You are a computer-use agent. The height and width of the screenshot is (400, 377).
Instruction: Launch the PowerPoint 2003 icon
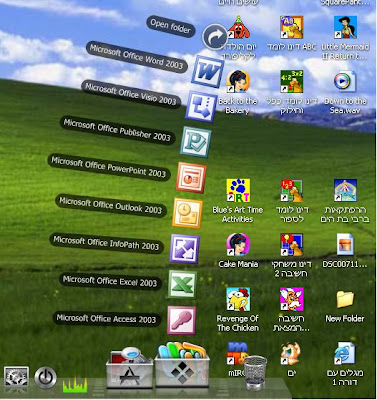[x=191, y=178]
